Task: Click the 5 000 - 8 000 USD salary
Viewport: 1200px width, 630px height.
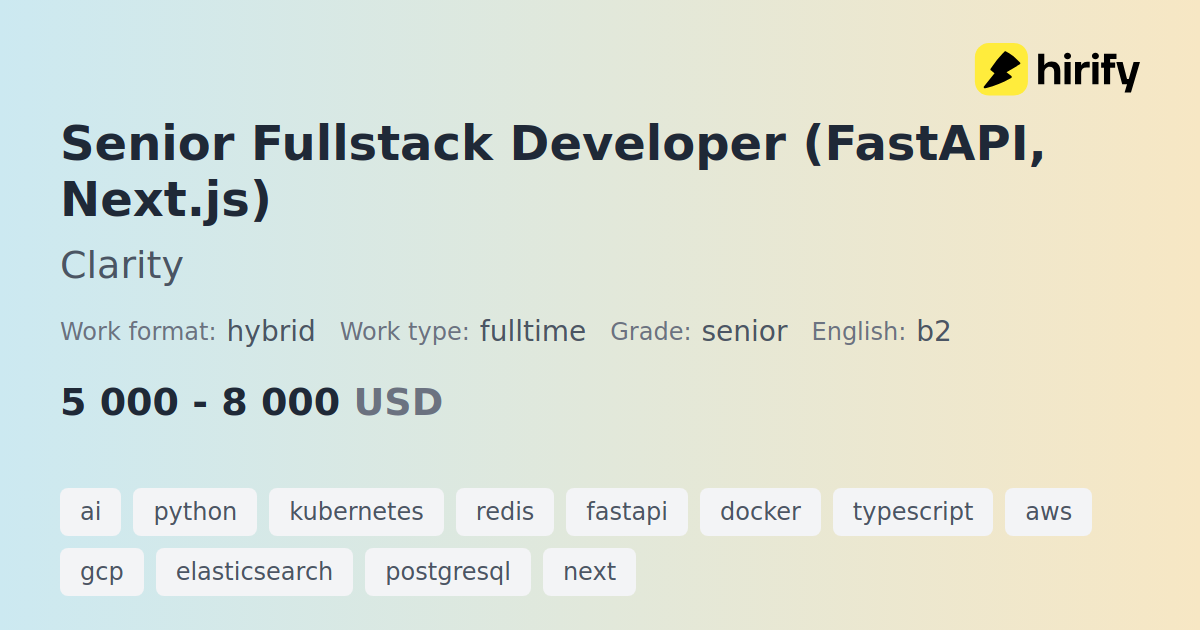Action: coord(252,402)
